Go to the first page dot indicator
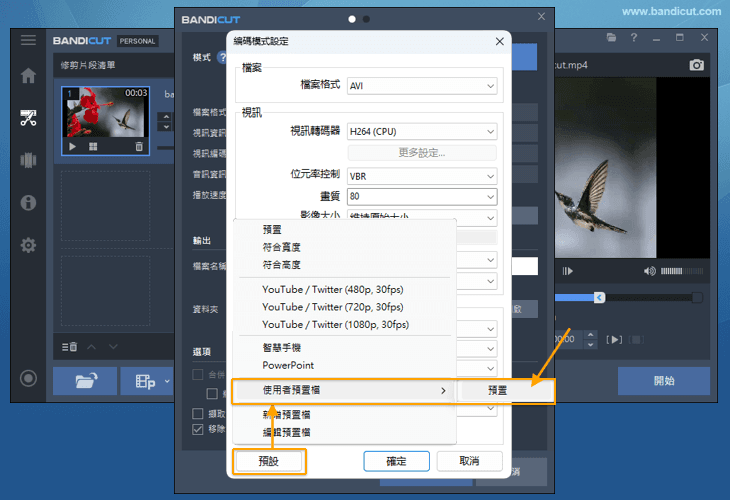The image size is (730, 500). coord(352,19)
